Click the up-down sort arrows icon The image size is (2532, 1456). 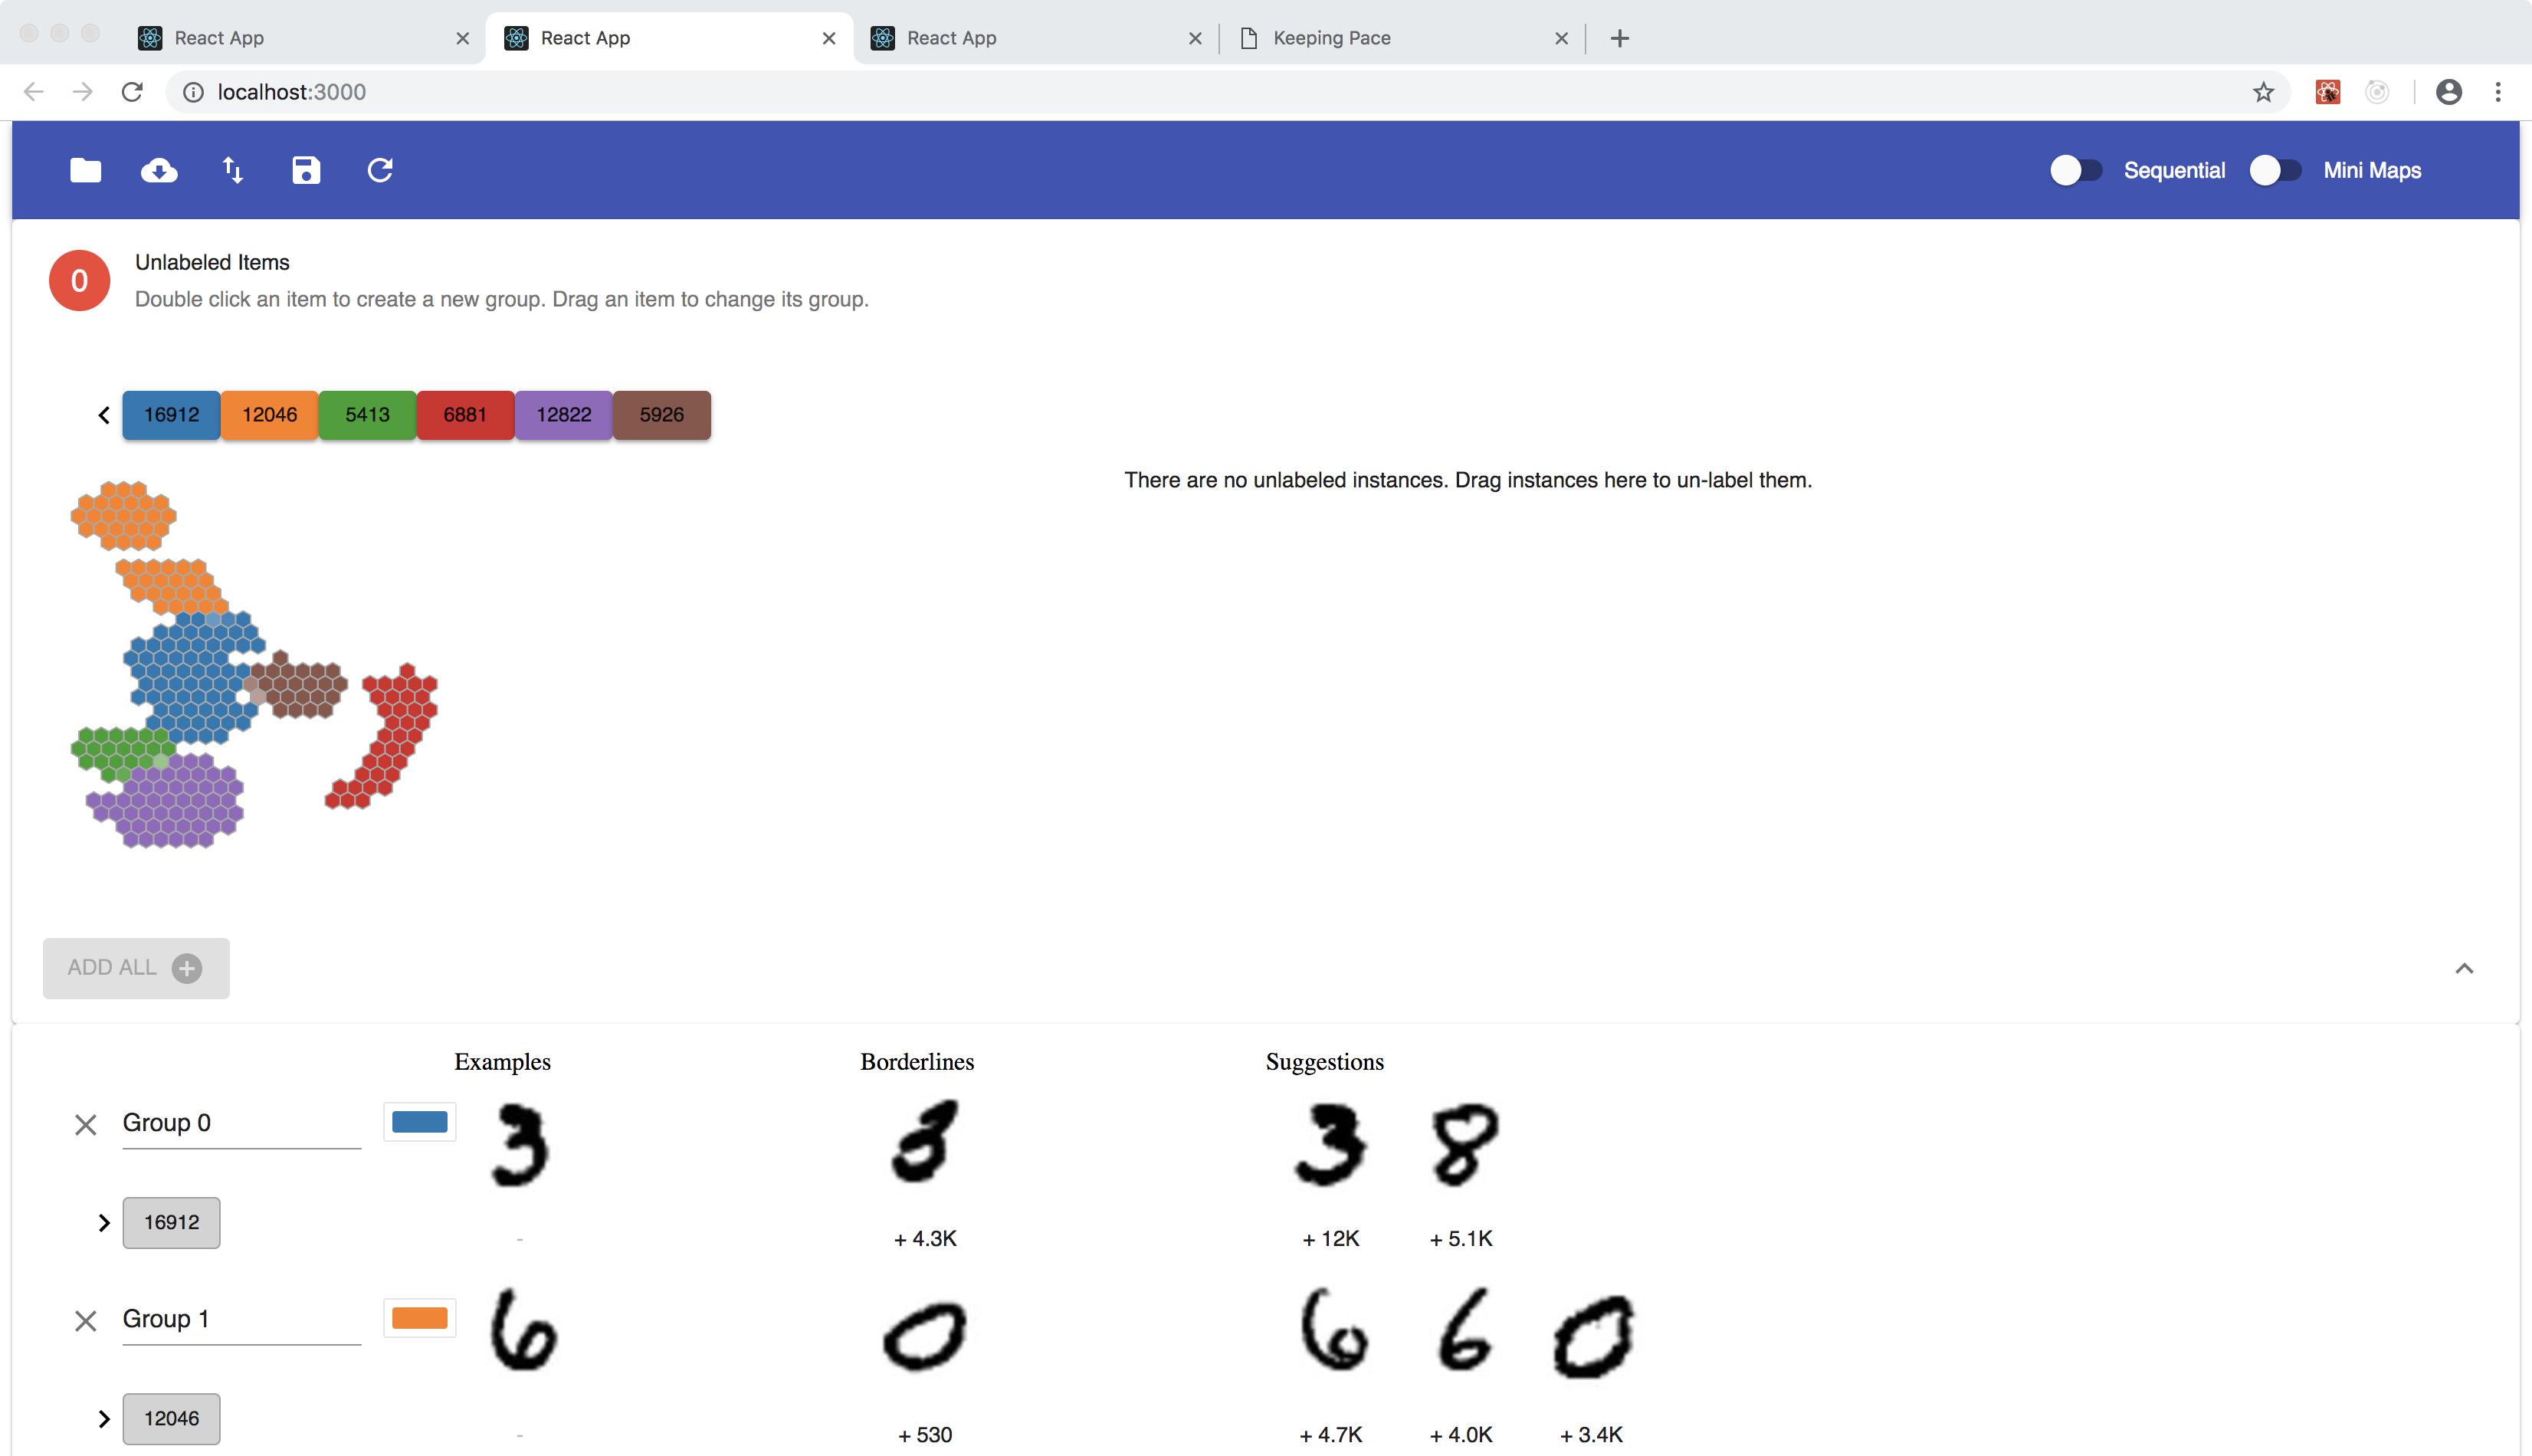pos(232,170)
